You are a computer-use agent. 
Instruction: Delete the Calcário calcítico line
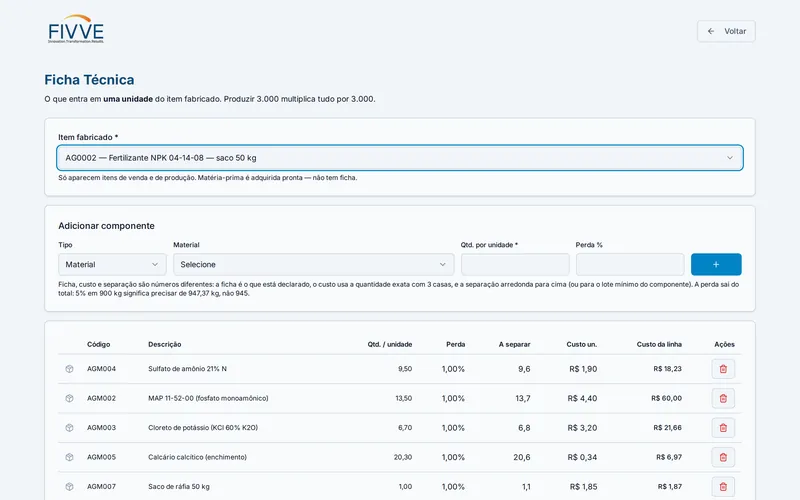point(723,457)
